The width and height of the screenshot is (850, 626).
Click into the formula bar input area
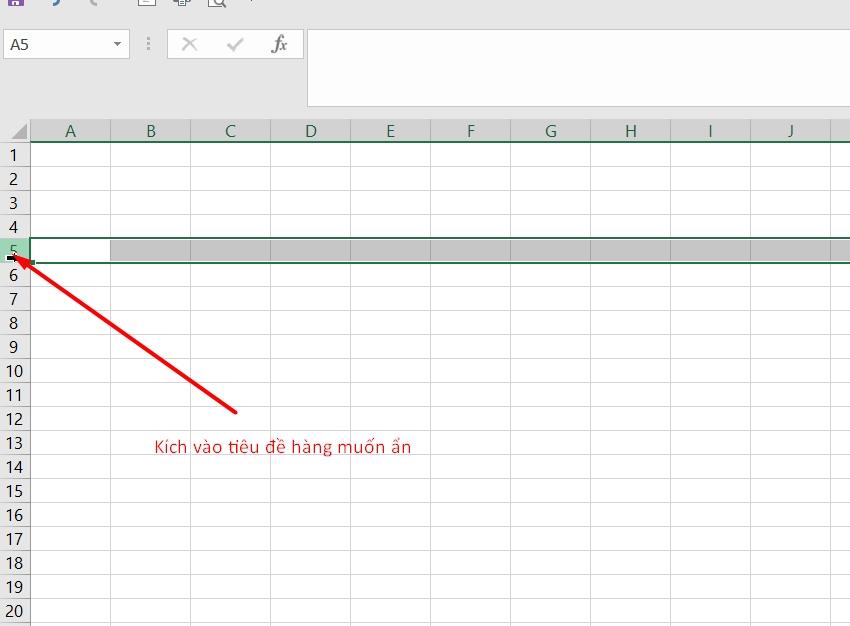coord(578,68)
